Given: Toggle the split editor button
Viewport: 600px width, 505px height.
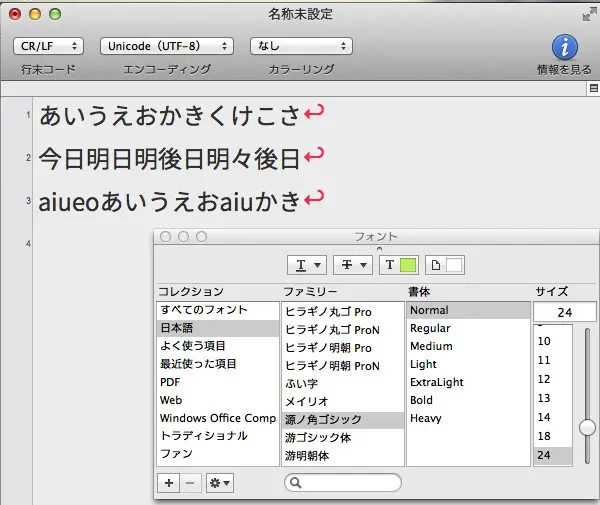Looking at the screenshot, I should [x=593, y=88].
